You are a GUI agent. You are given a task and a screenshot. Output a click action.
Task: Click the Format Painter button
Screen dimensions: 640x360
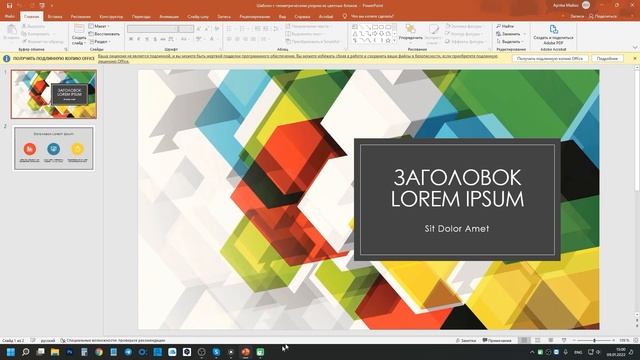click(x=42, y=42)
